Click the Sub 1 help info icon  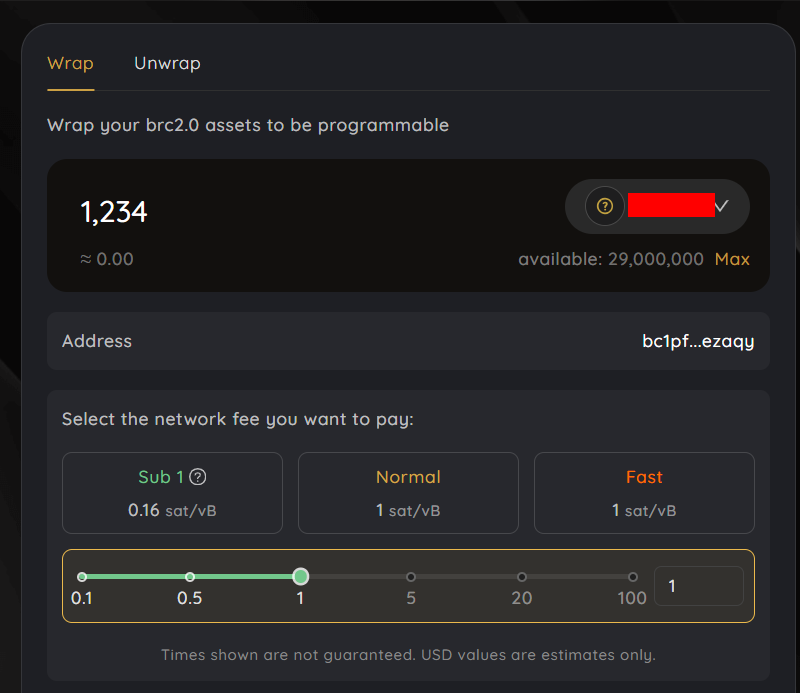point(198,477)
